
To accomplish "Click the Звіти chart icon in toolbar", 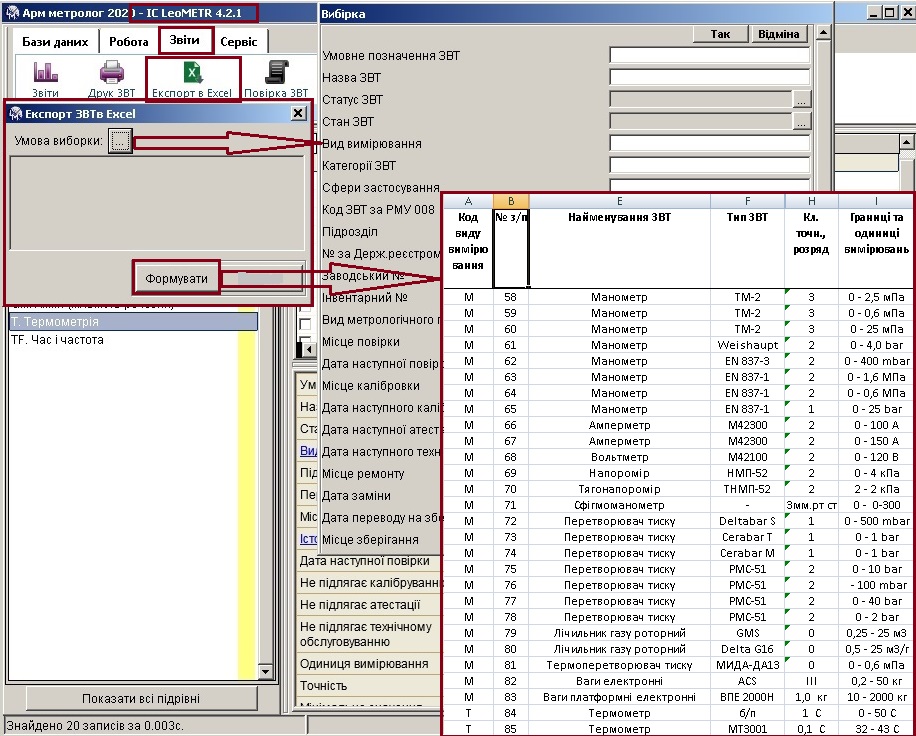I will pos(45,73).
